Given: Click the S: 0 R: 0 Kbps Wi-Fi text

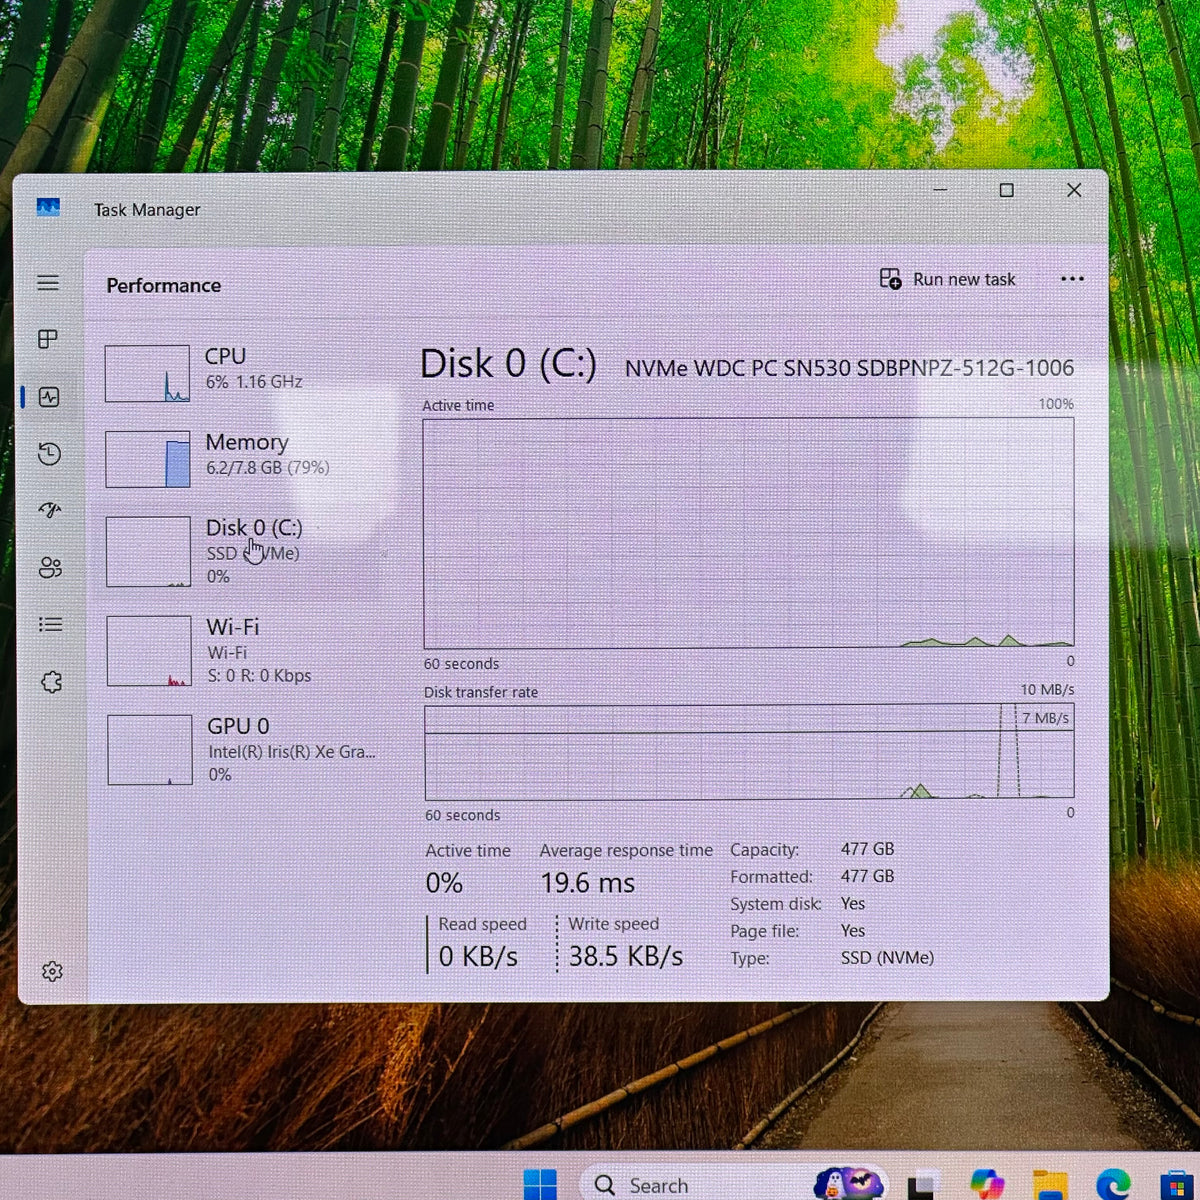Looking at the screenshot, I should (259, 676).
